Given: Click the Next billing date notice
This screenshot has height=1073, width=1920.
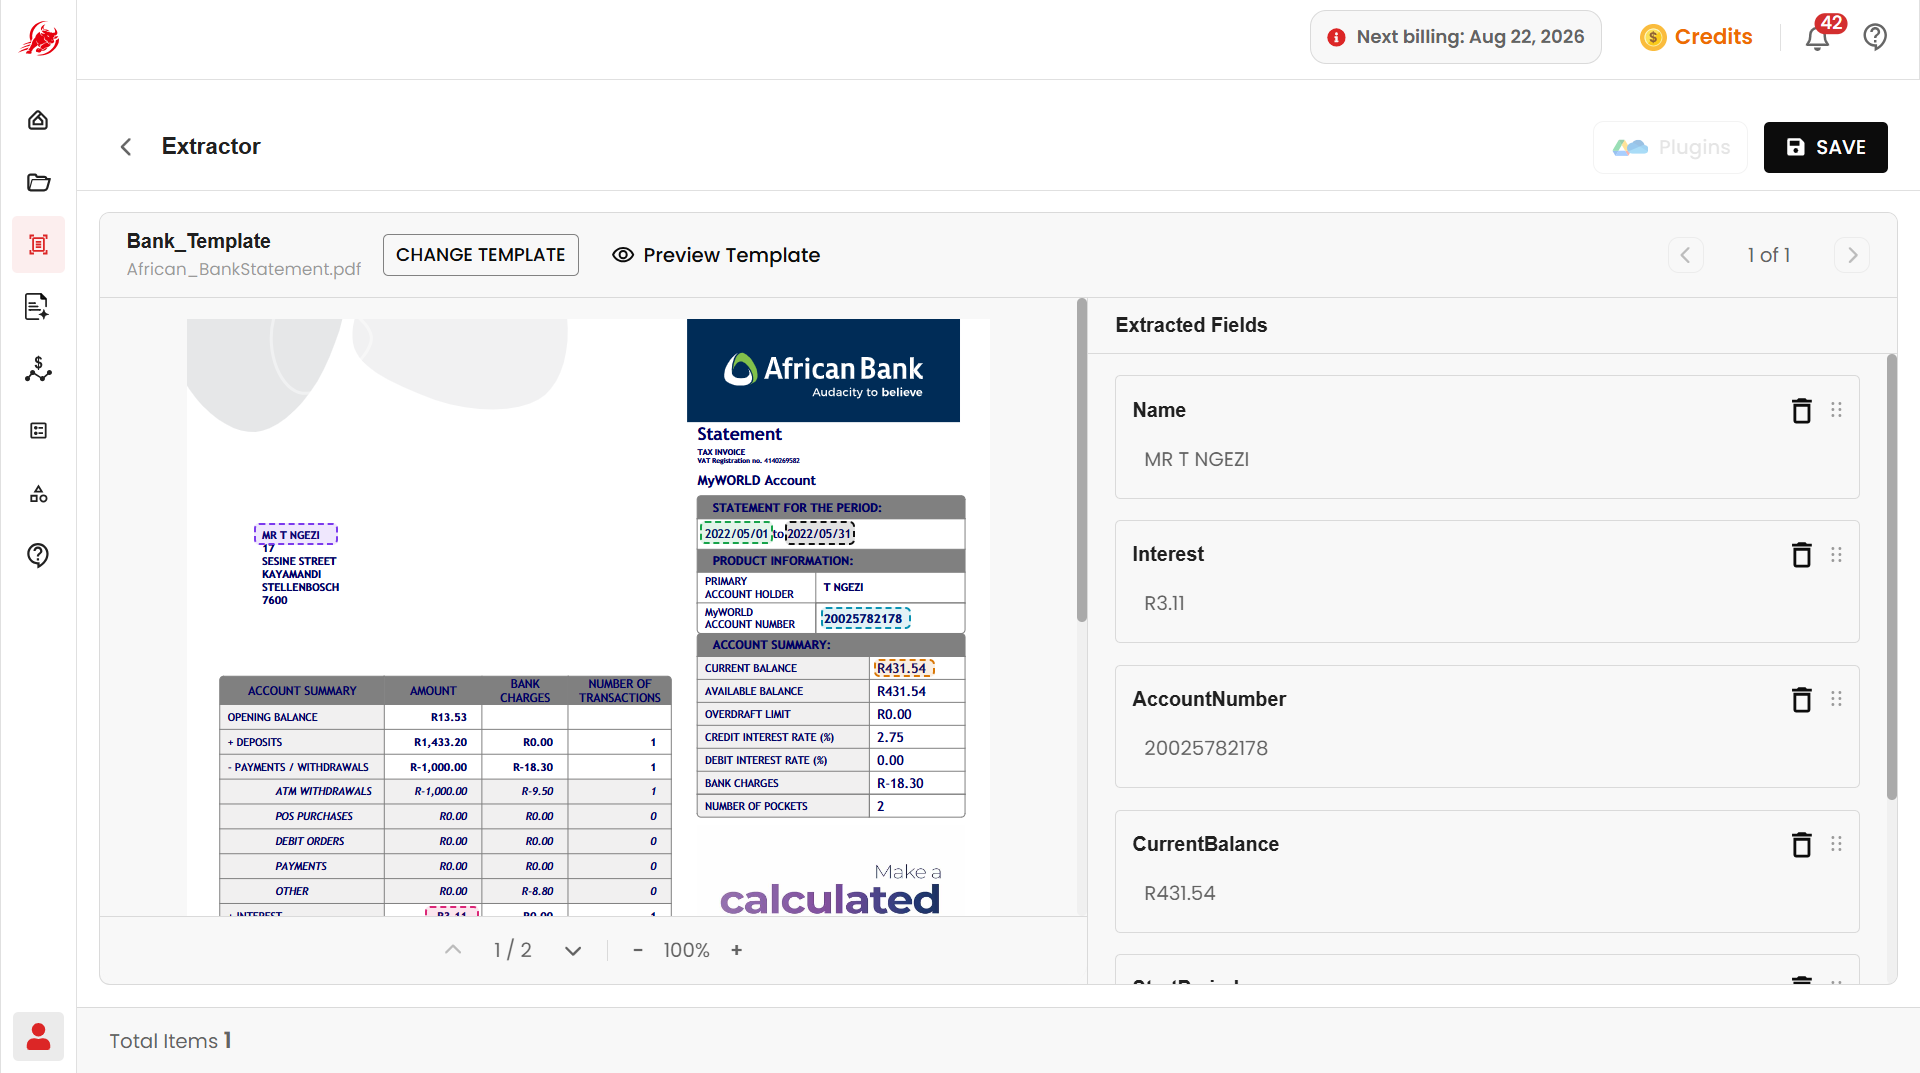Looking at the screenshot, I should [x=1456, y=37].
